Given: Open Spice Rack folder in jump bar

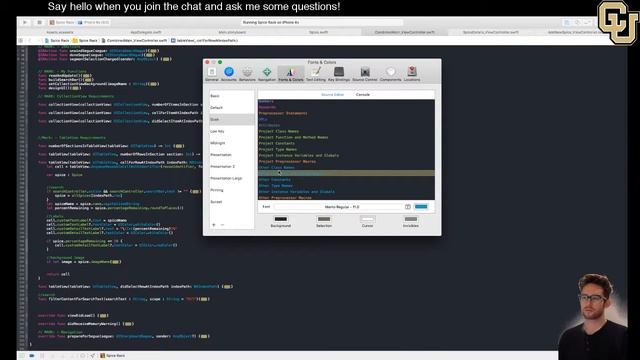Looking at the screenshot, I should 85,40.
